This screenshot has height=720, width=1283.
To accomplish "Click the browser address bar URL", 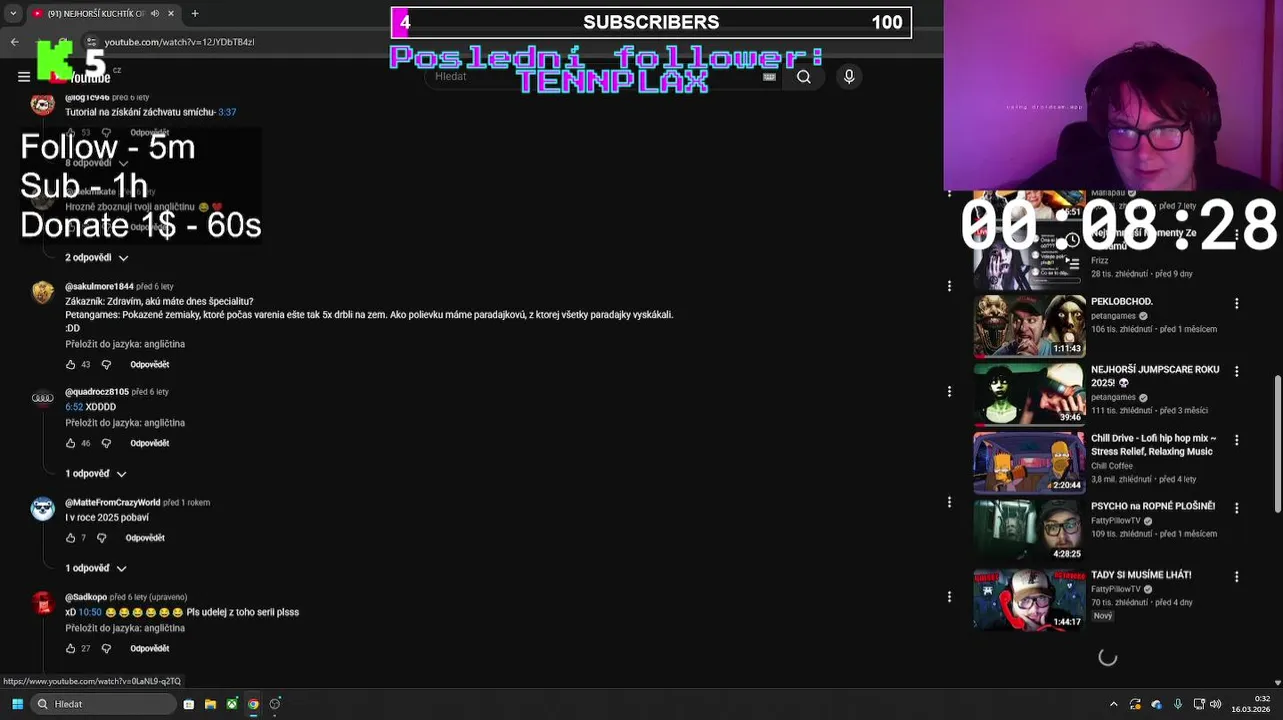I will tap(179, 42).
